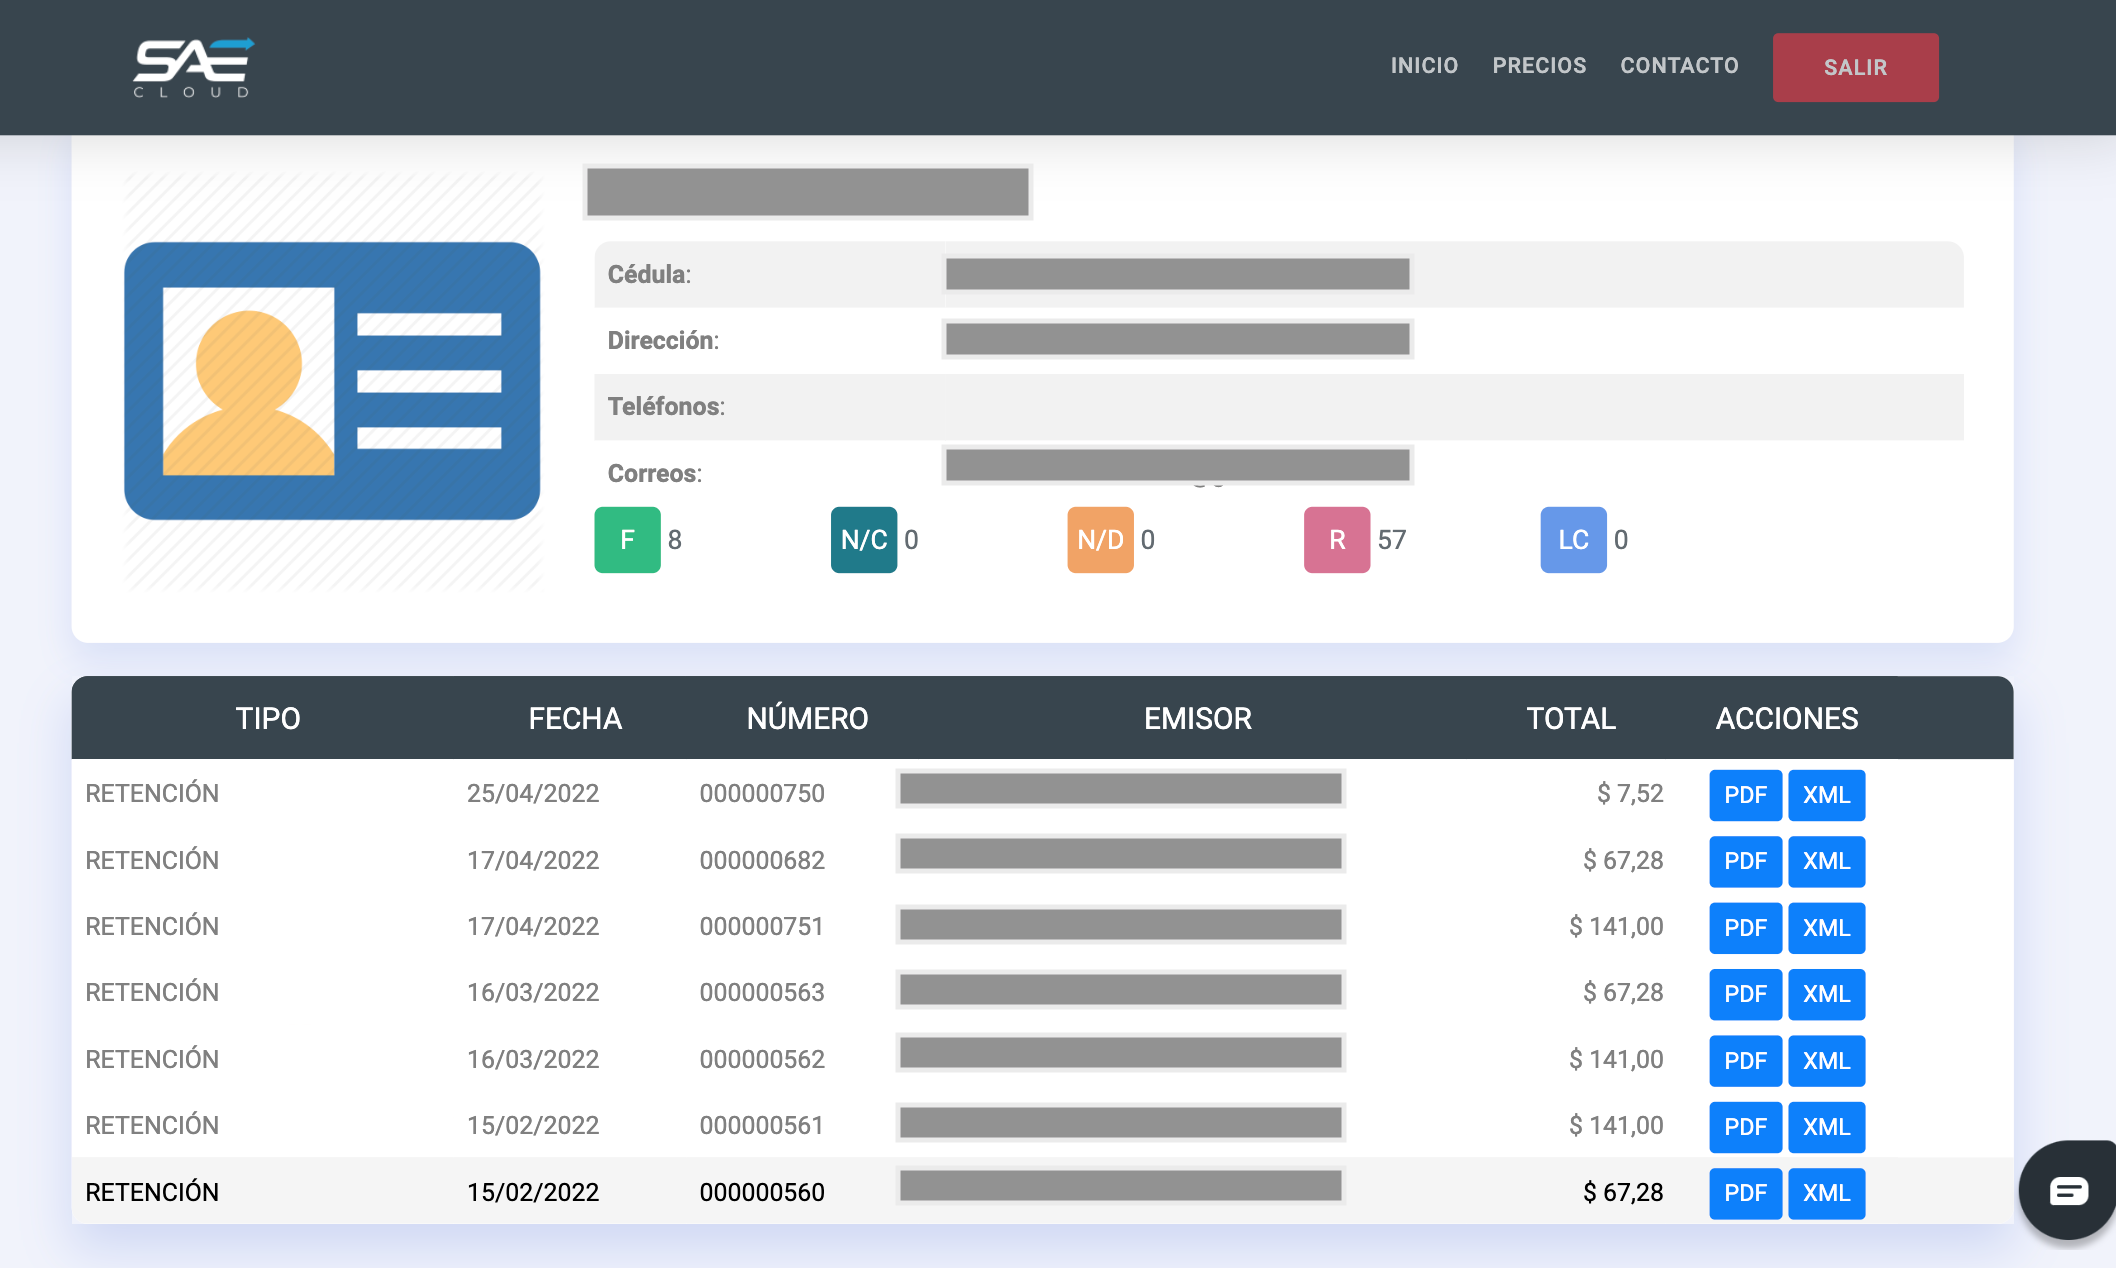The height and width of the screenshot is (1268, 2116).
Task: Get XML for retention 000000563
Action: 1826,994
